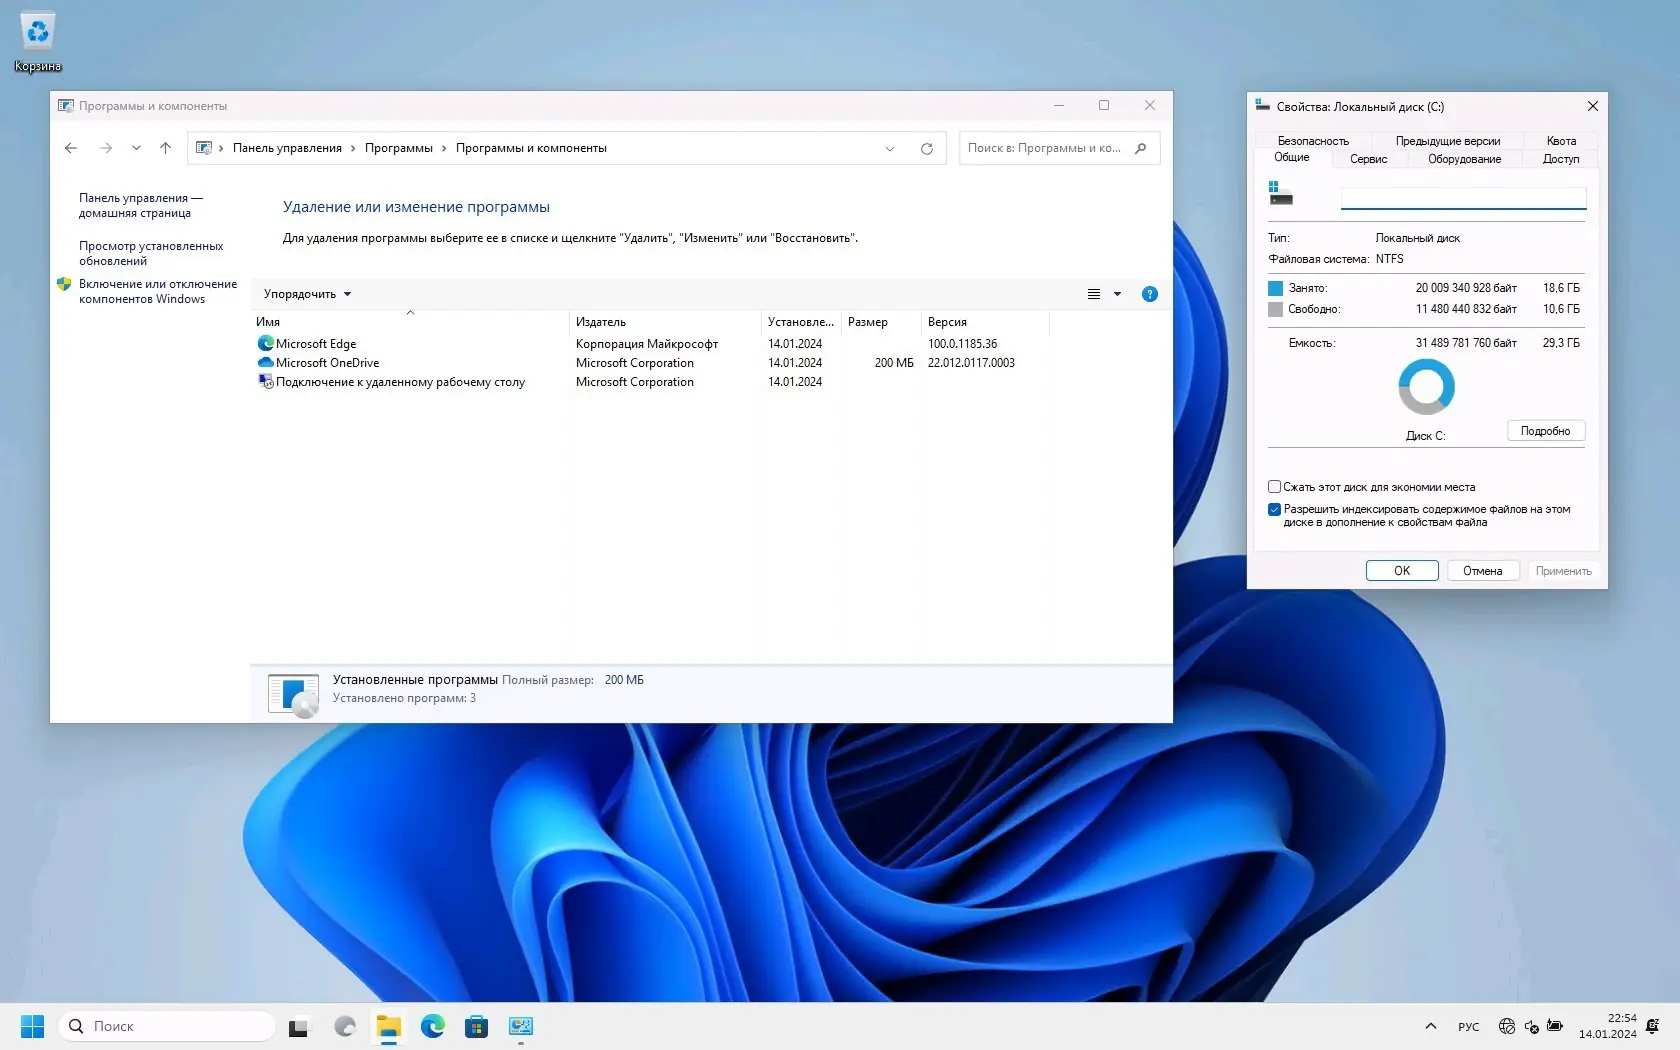The image size is (1680, 1050).
Task: Click Программы и компоненты breadcrumb
Action: tap(531, 148)
